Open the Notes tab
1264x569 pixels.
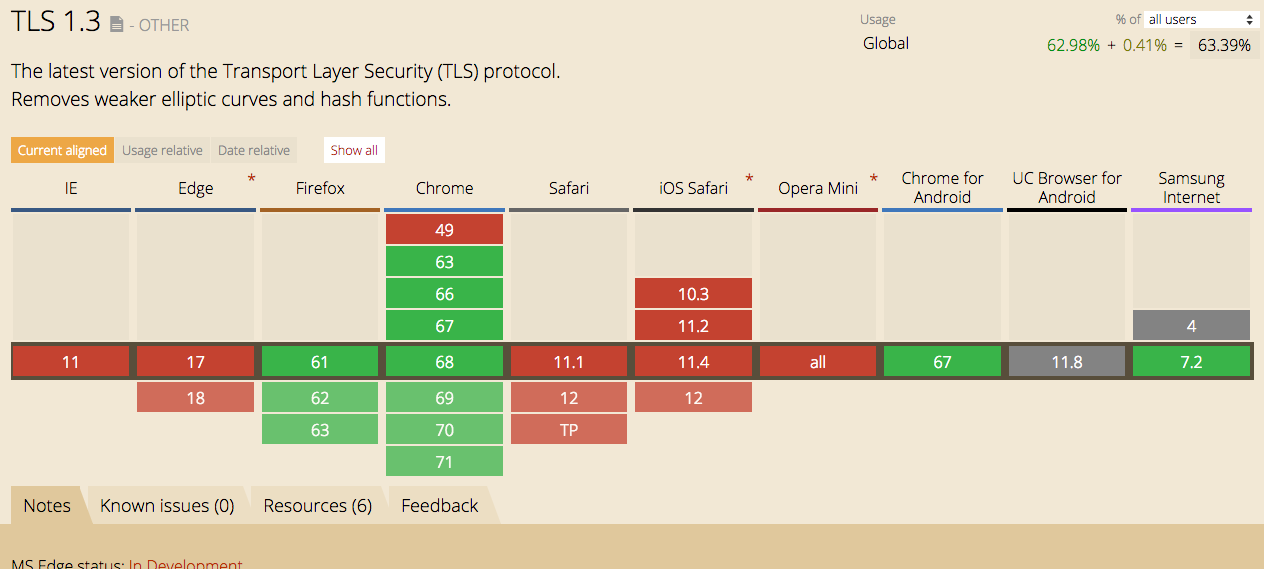[x=47, y=505]
